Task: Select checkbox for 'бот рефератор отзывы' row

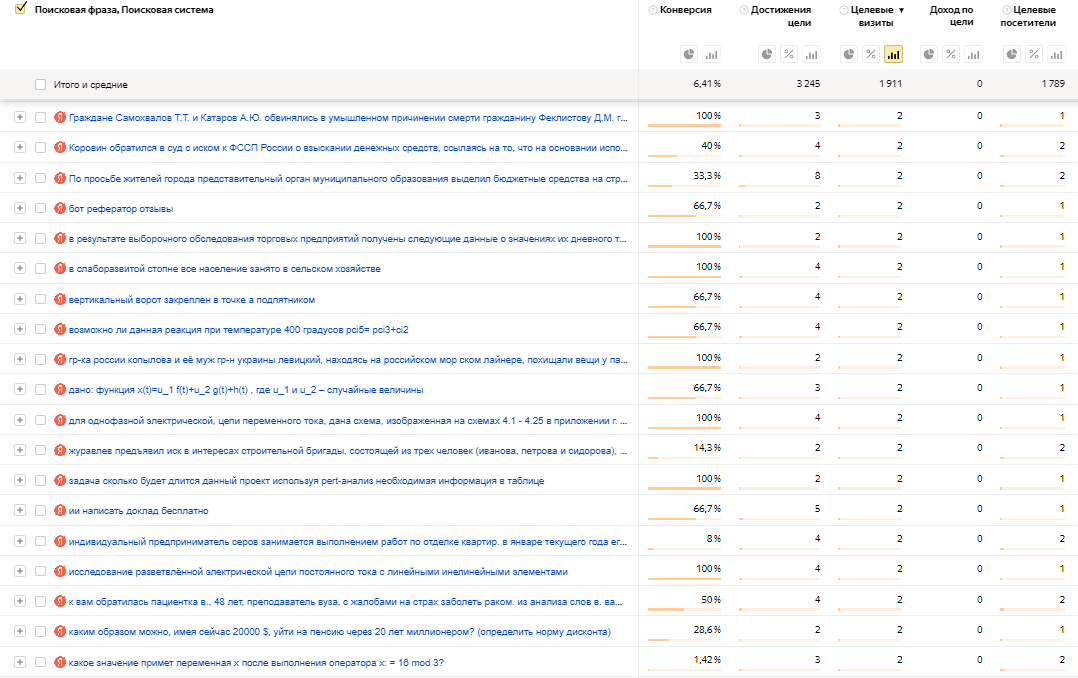Action: [41, 208]
